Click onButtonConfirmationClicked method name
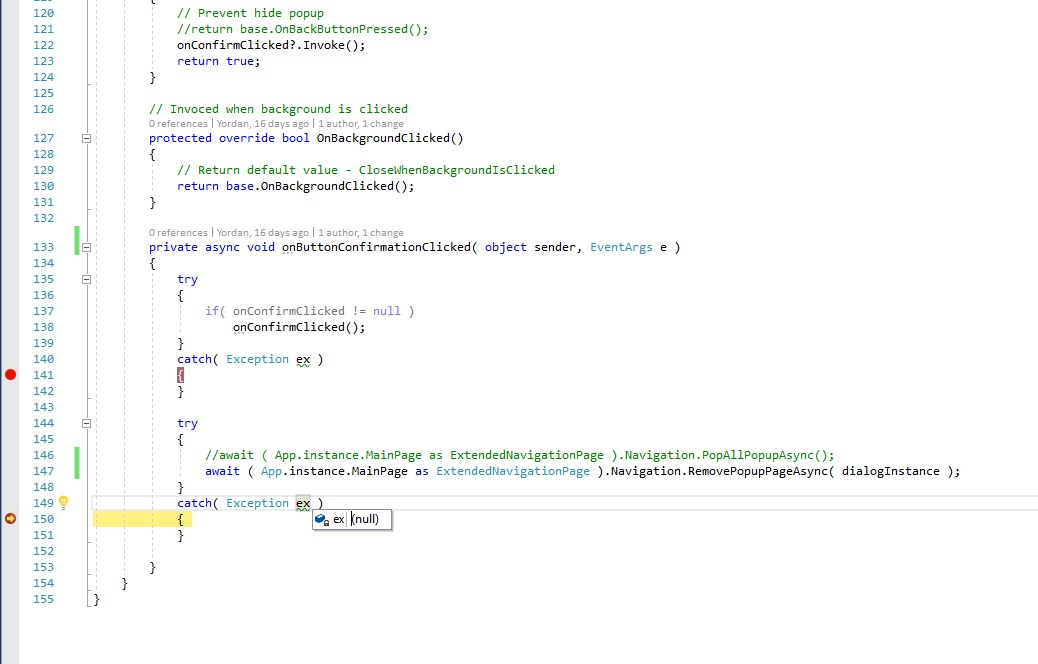The height and width of the screenshot is (664, 1038). 376,247
